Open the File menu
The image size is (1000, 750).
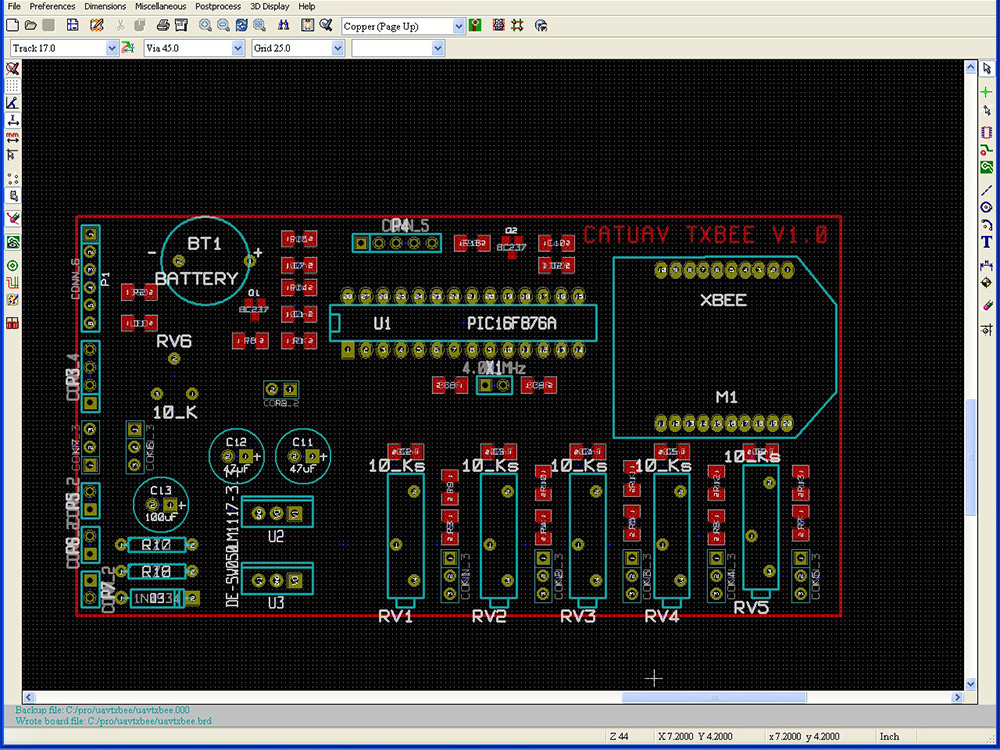point(14,6)
